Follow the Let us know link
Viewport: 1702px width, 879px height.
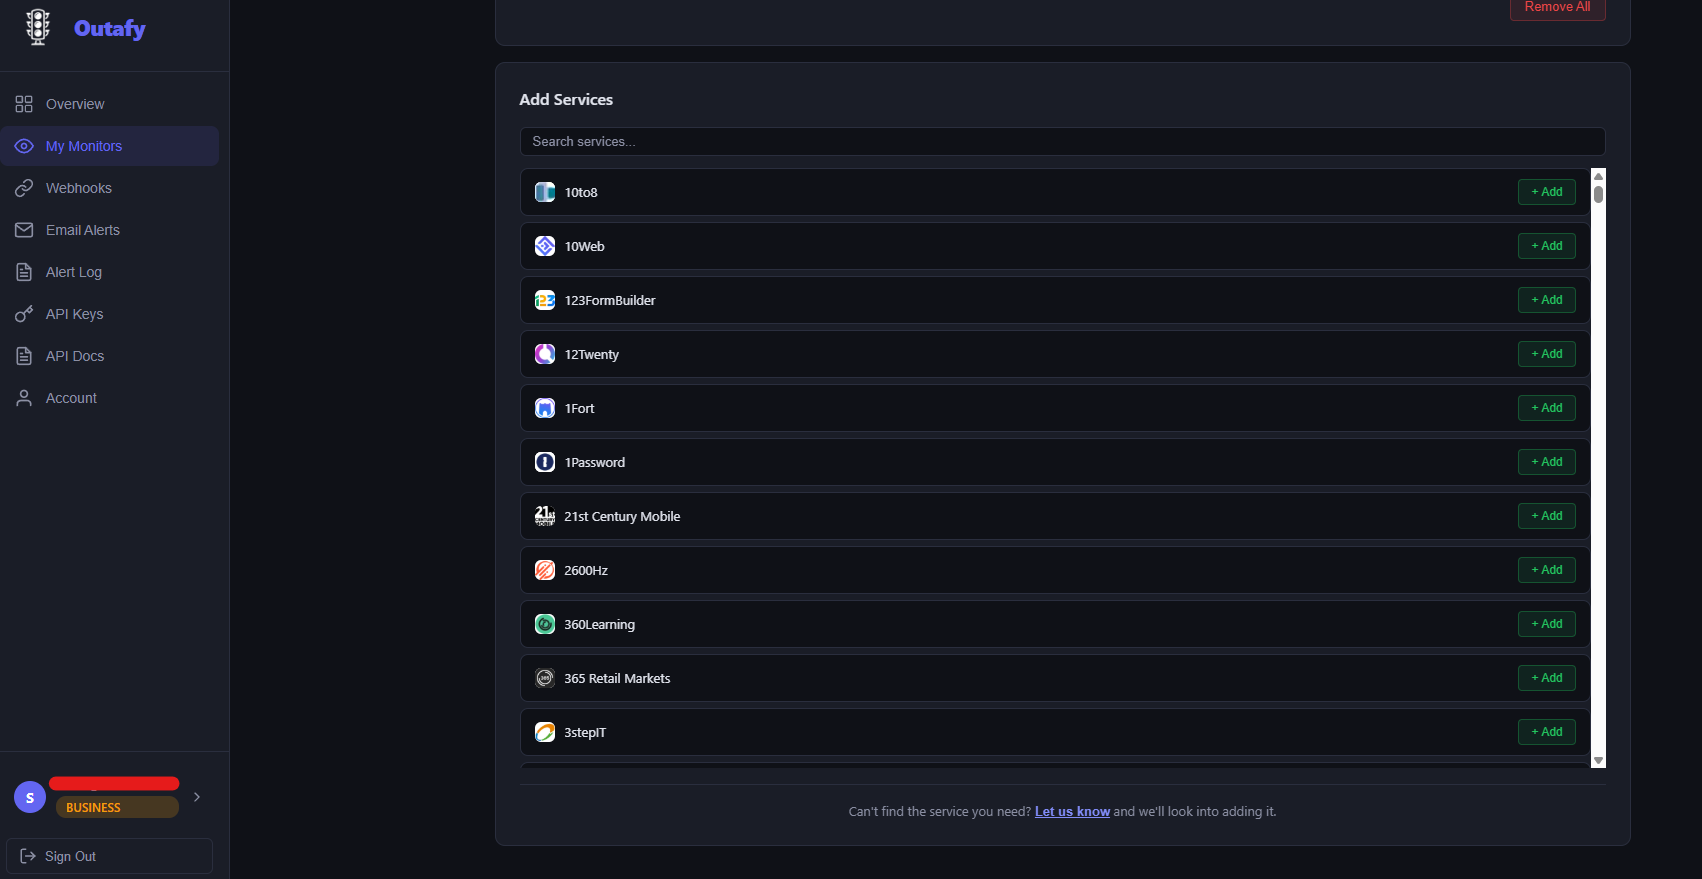tap(1072, 811)
